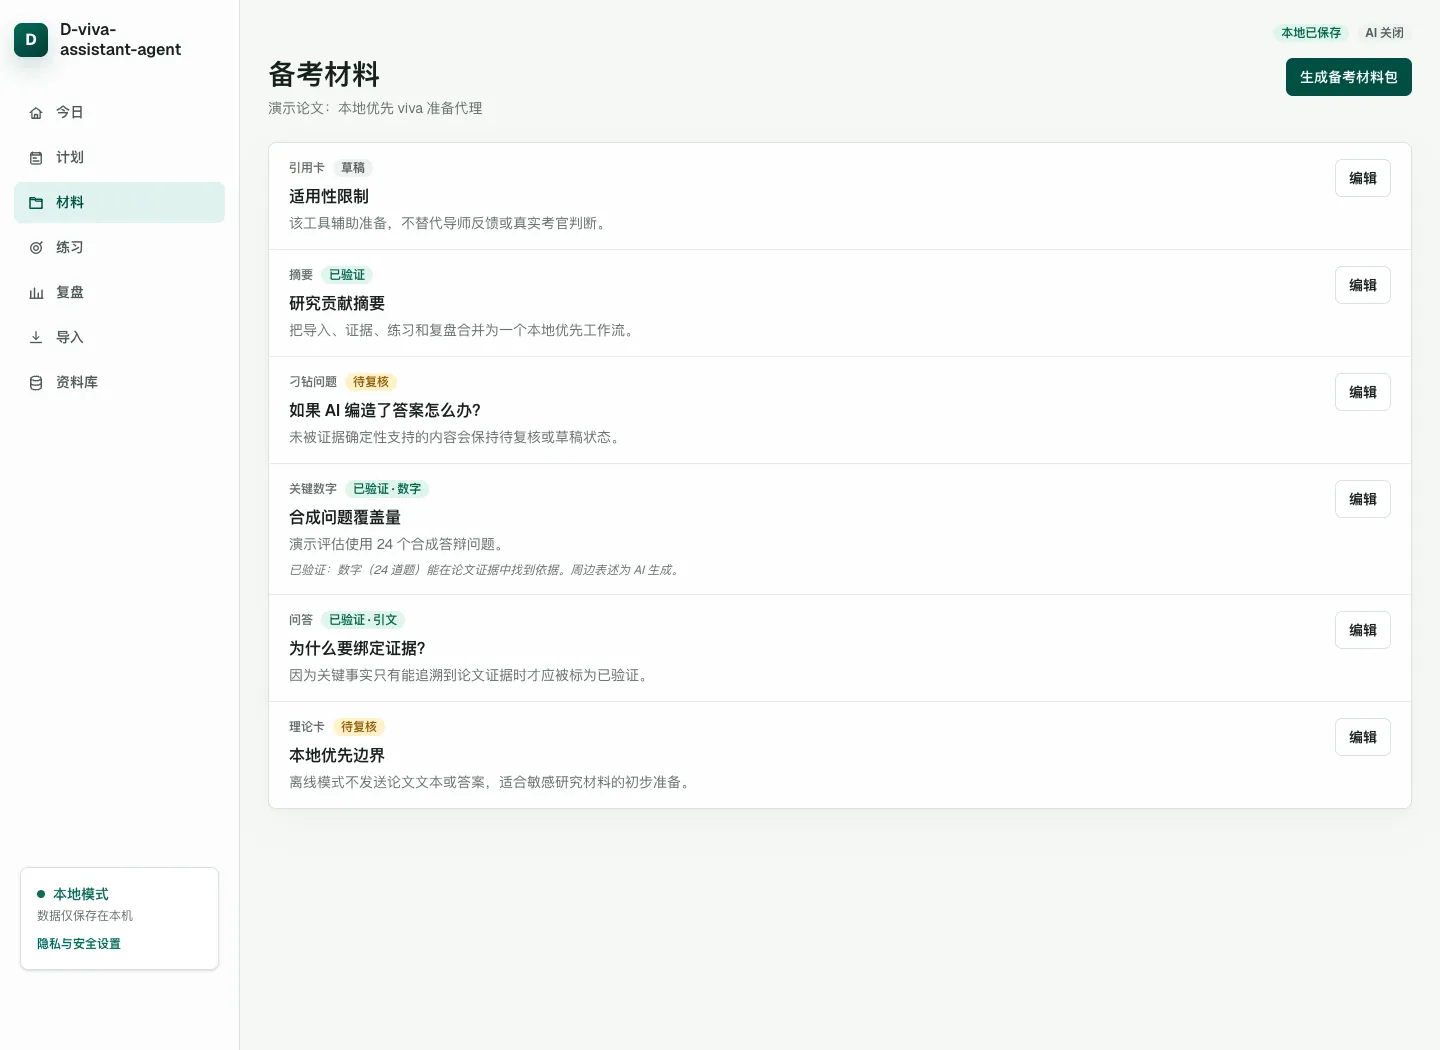Click 生成备考材料包 button
The width and height of the screenshot is (1440, 1050).
pyautogui.click(x=1348, y=77)
